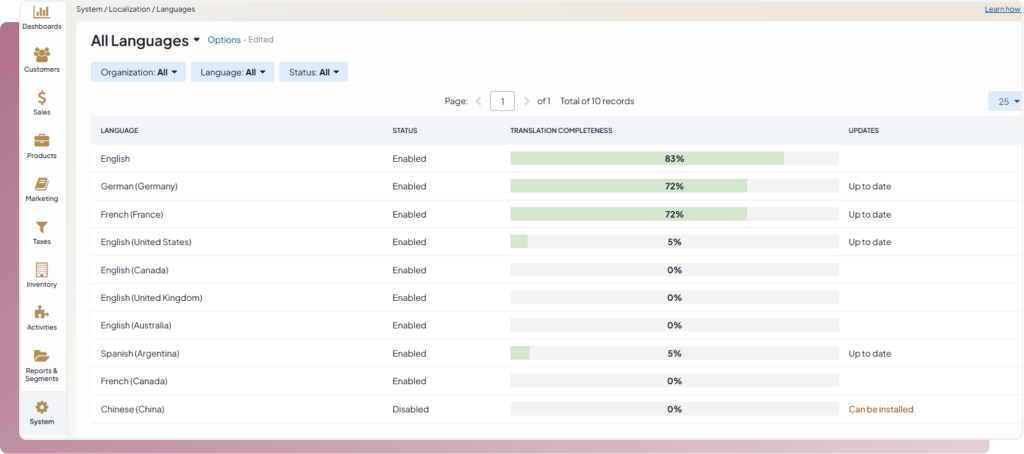
Task: Select the Products briefcase icon
Action: [42, 141]
